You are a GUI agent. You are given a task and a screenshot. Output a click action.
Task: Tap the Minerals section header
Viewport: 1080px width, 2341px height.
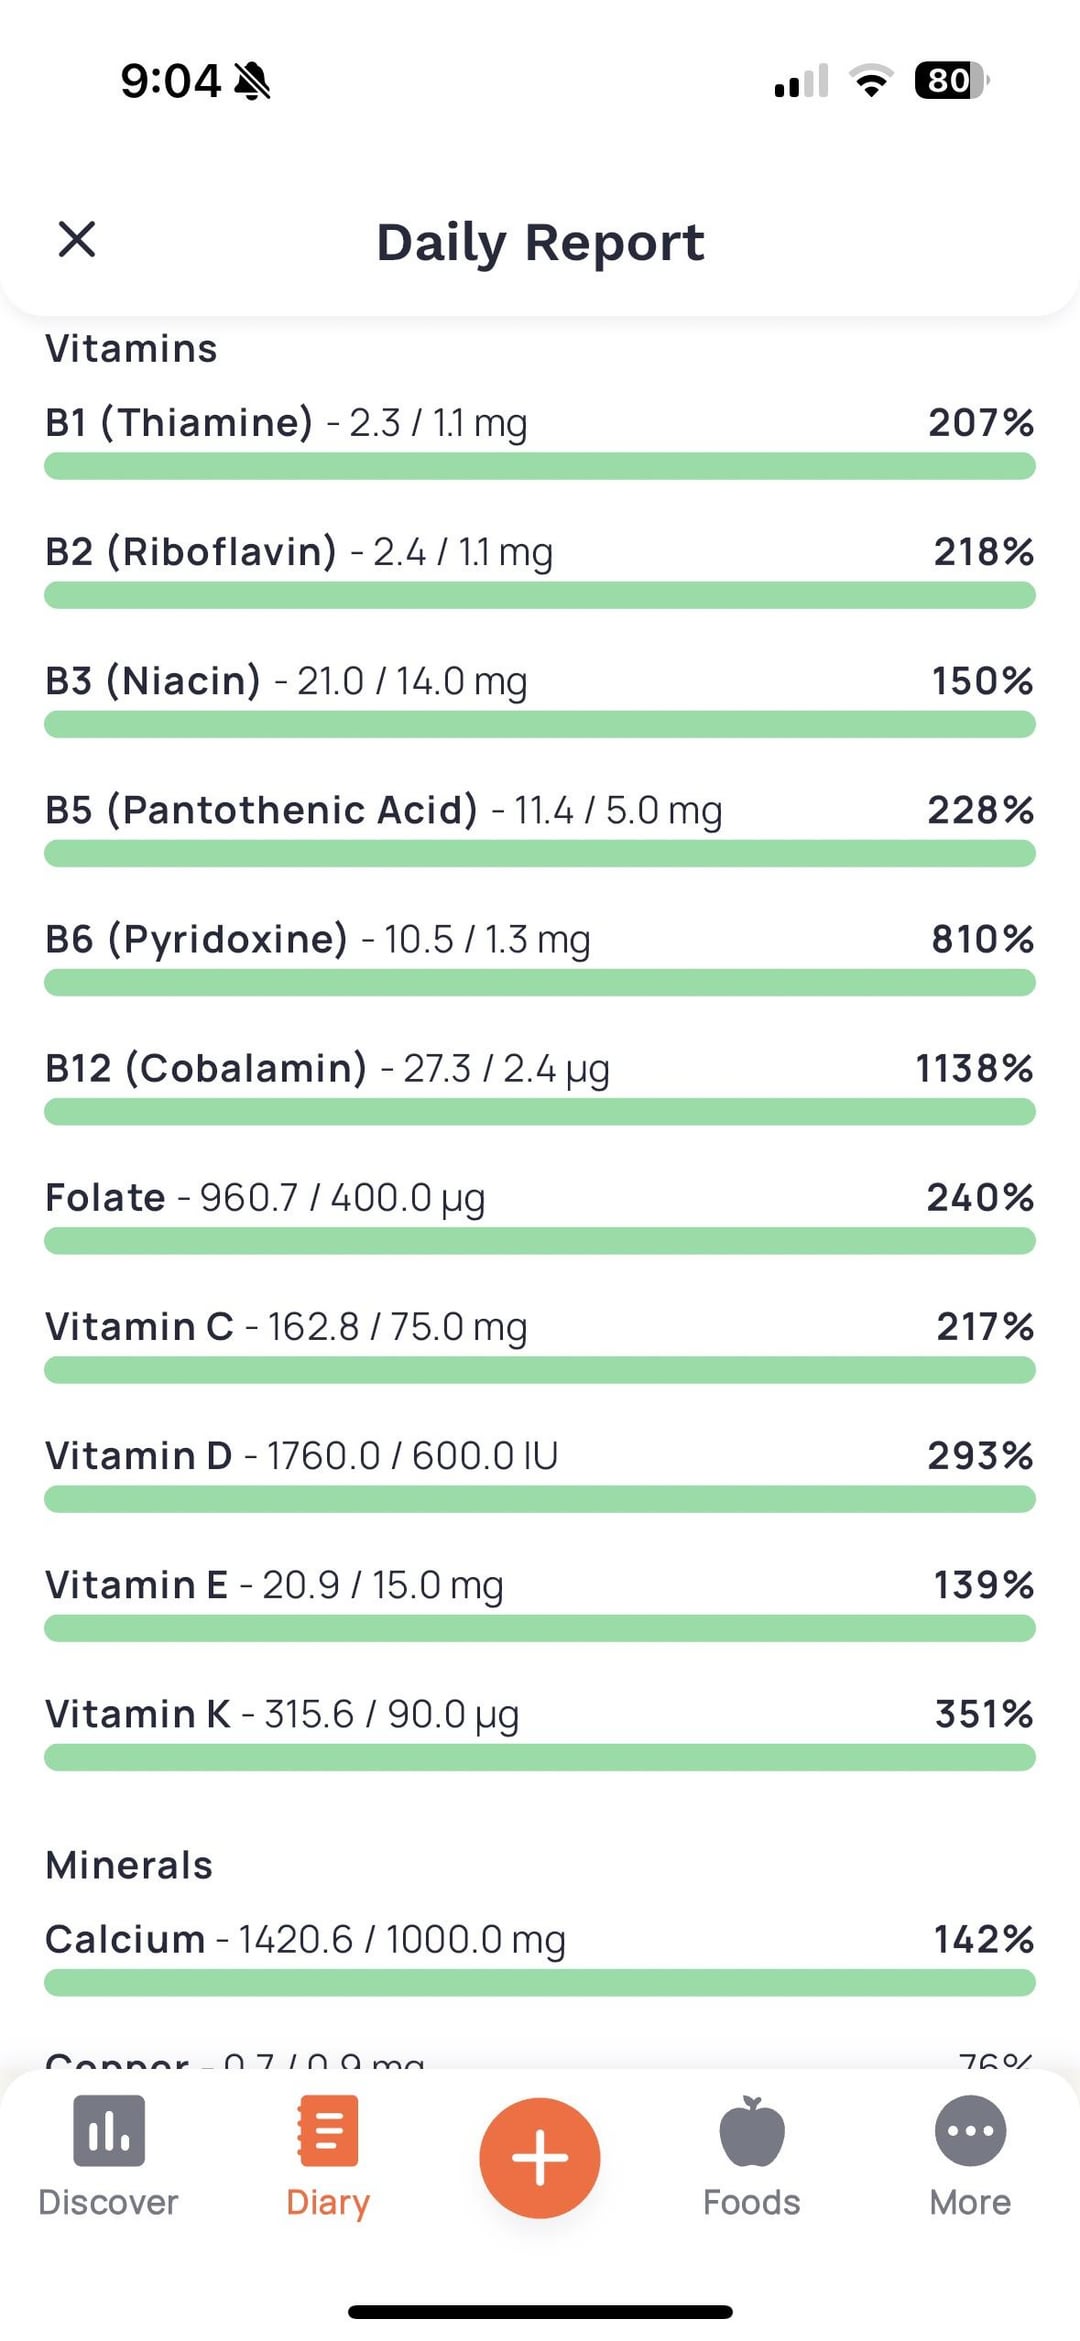[129, 1866]
